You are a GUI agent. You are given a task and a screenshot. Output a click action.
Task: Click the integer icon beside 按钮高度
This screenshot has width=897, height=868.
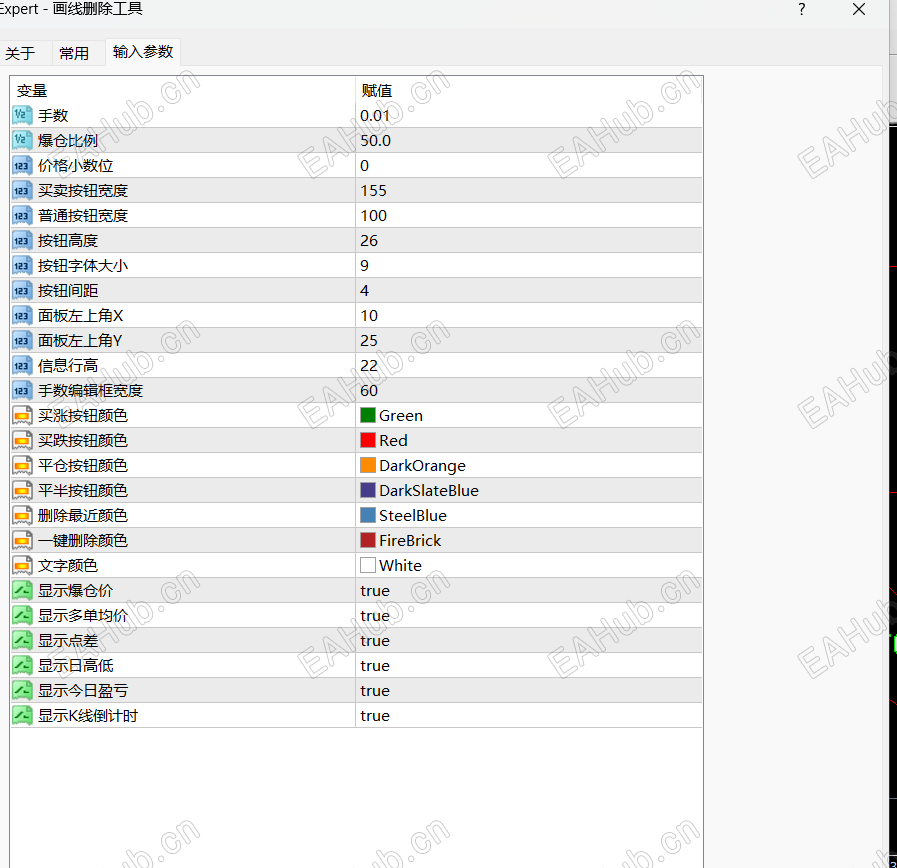[22, 241]
